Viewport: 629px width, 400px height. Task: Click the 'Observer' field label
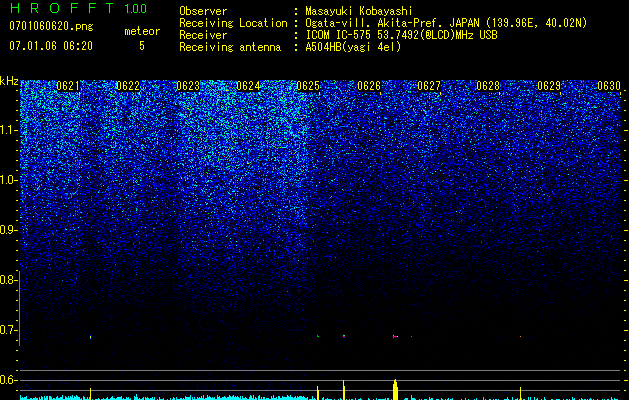[x=203, y=11]
